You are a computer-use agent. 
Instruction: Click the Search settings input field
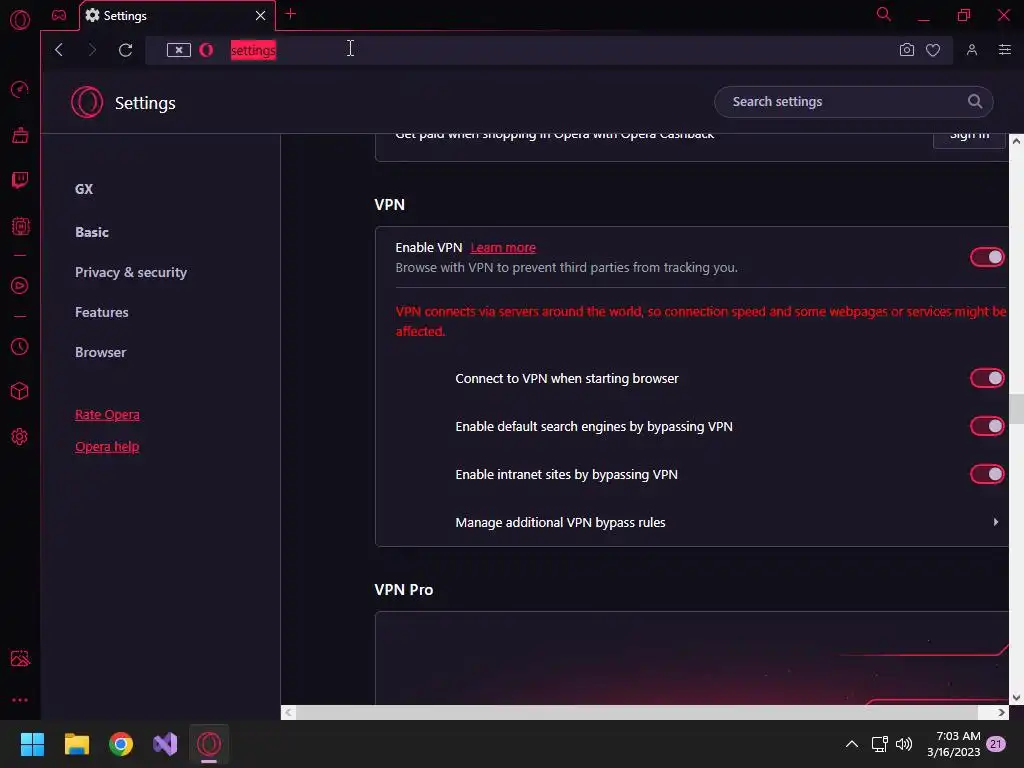tap(854, 102)
